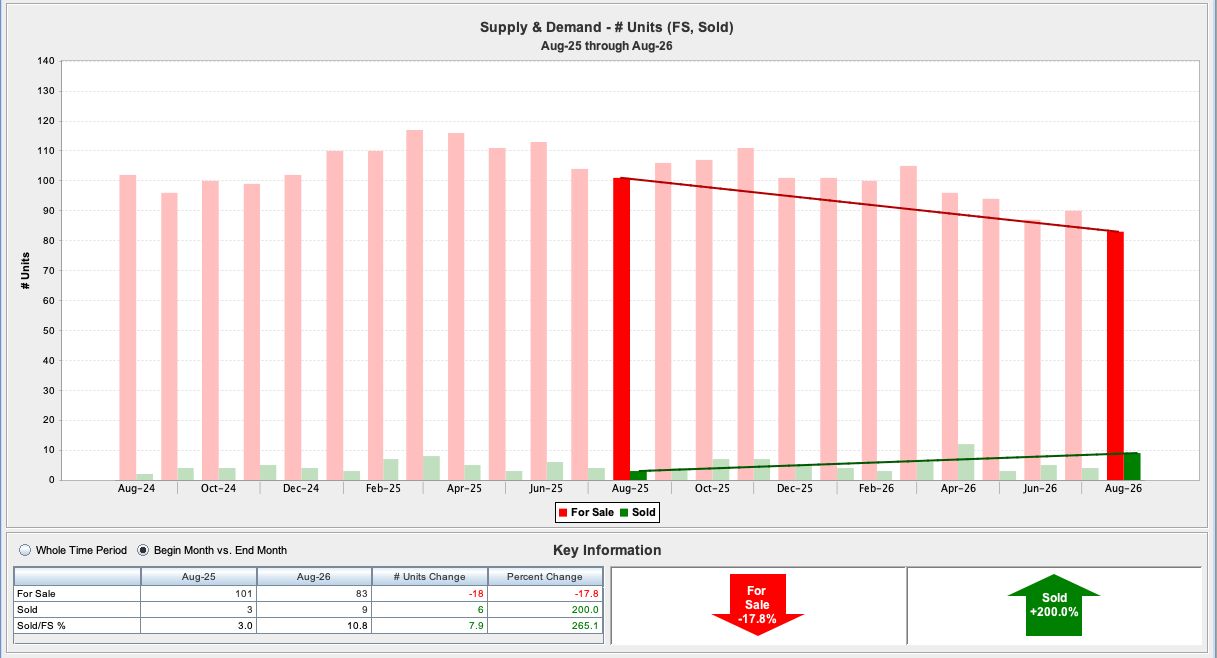
Task: Click the Feb-25 x-axis label
Action: (x=383, y=489)
